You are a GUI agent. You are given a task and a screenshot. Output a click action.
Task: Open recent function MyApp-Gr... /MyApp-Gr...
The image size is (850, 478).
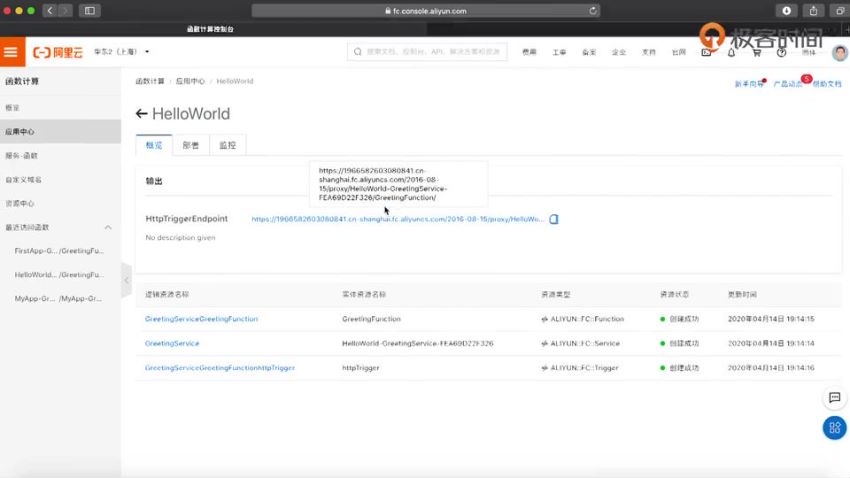point(58,299)
